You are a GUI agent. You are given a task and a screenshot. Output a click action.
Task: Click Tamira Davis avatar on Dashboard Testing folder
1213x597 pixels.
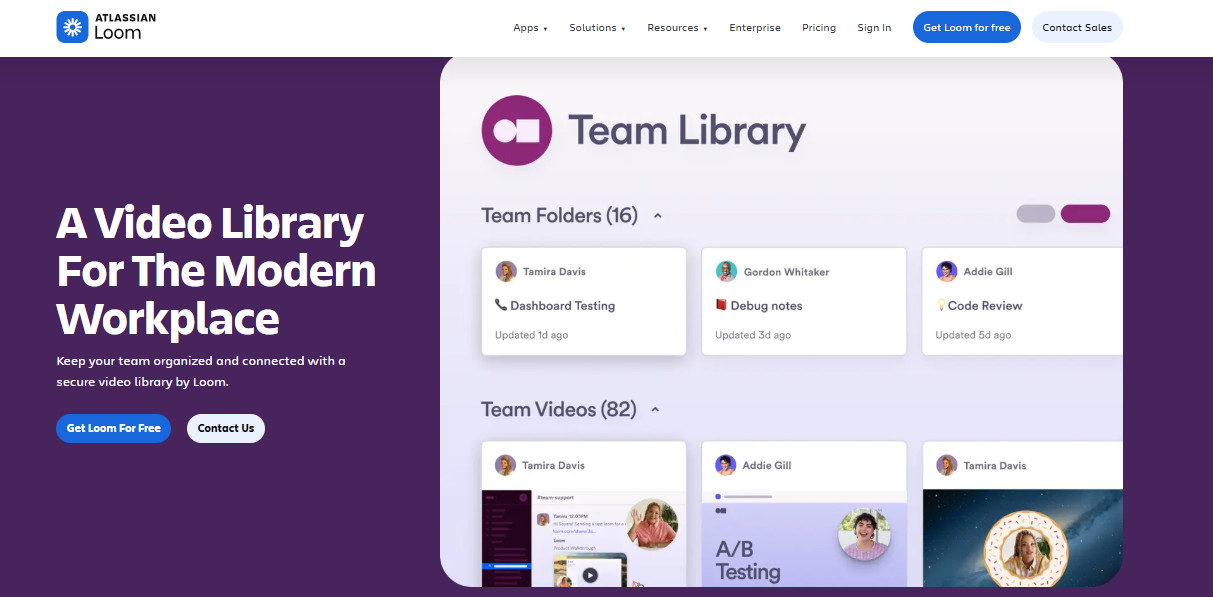pos(506,271)
